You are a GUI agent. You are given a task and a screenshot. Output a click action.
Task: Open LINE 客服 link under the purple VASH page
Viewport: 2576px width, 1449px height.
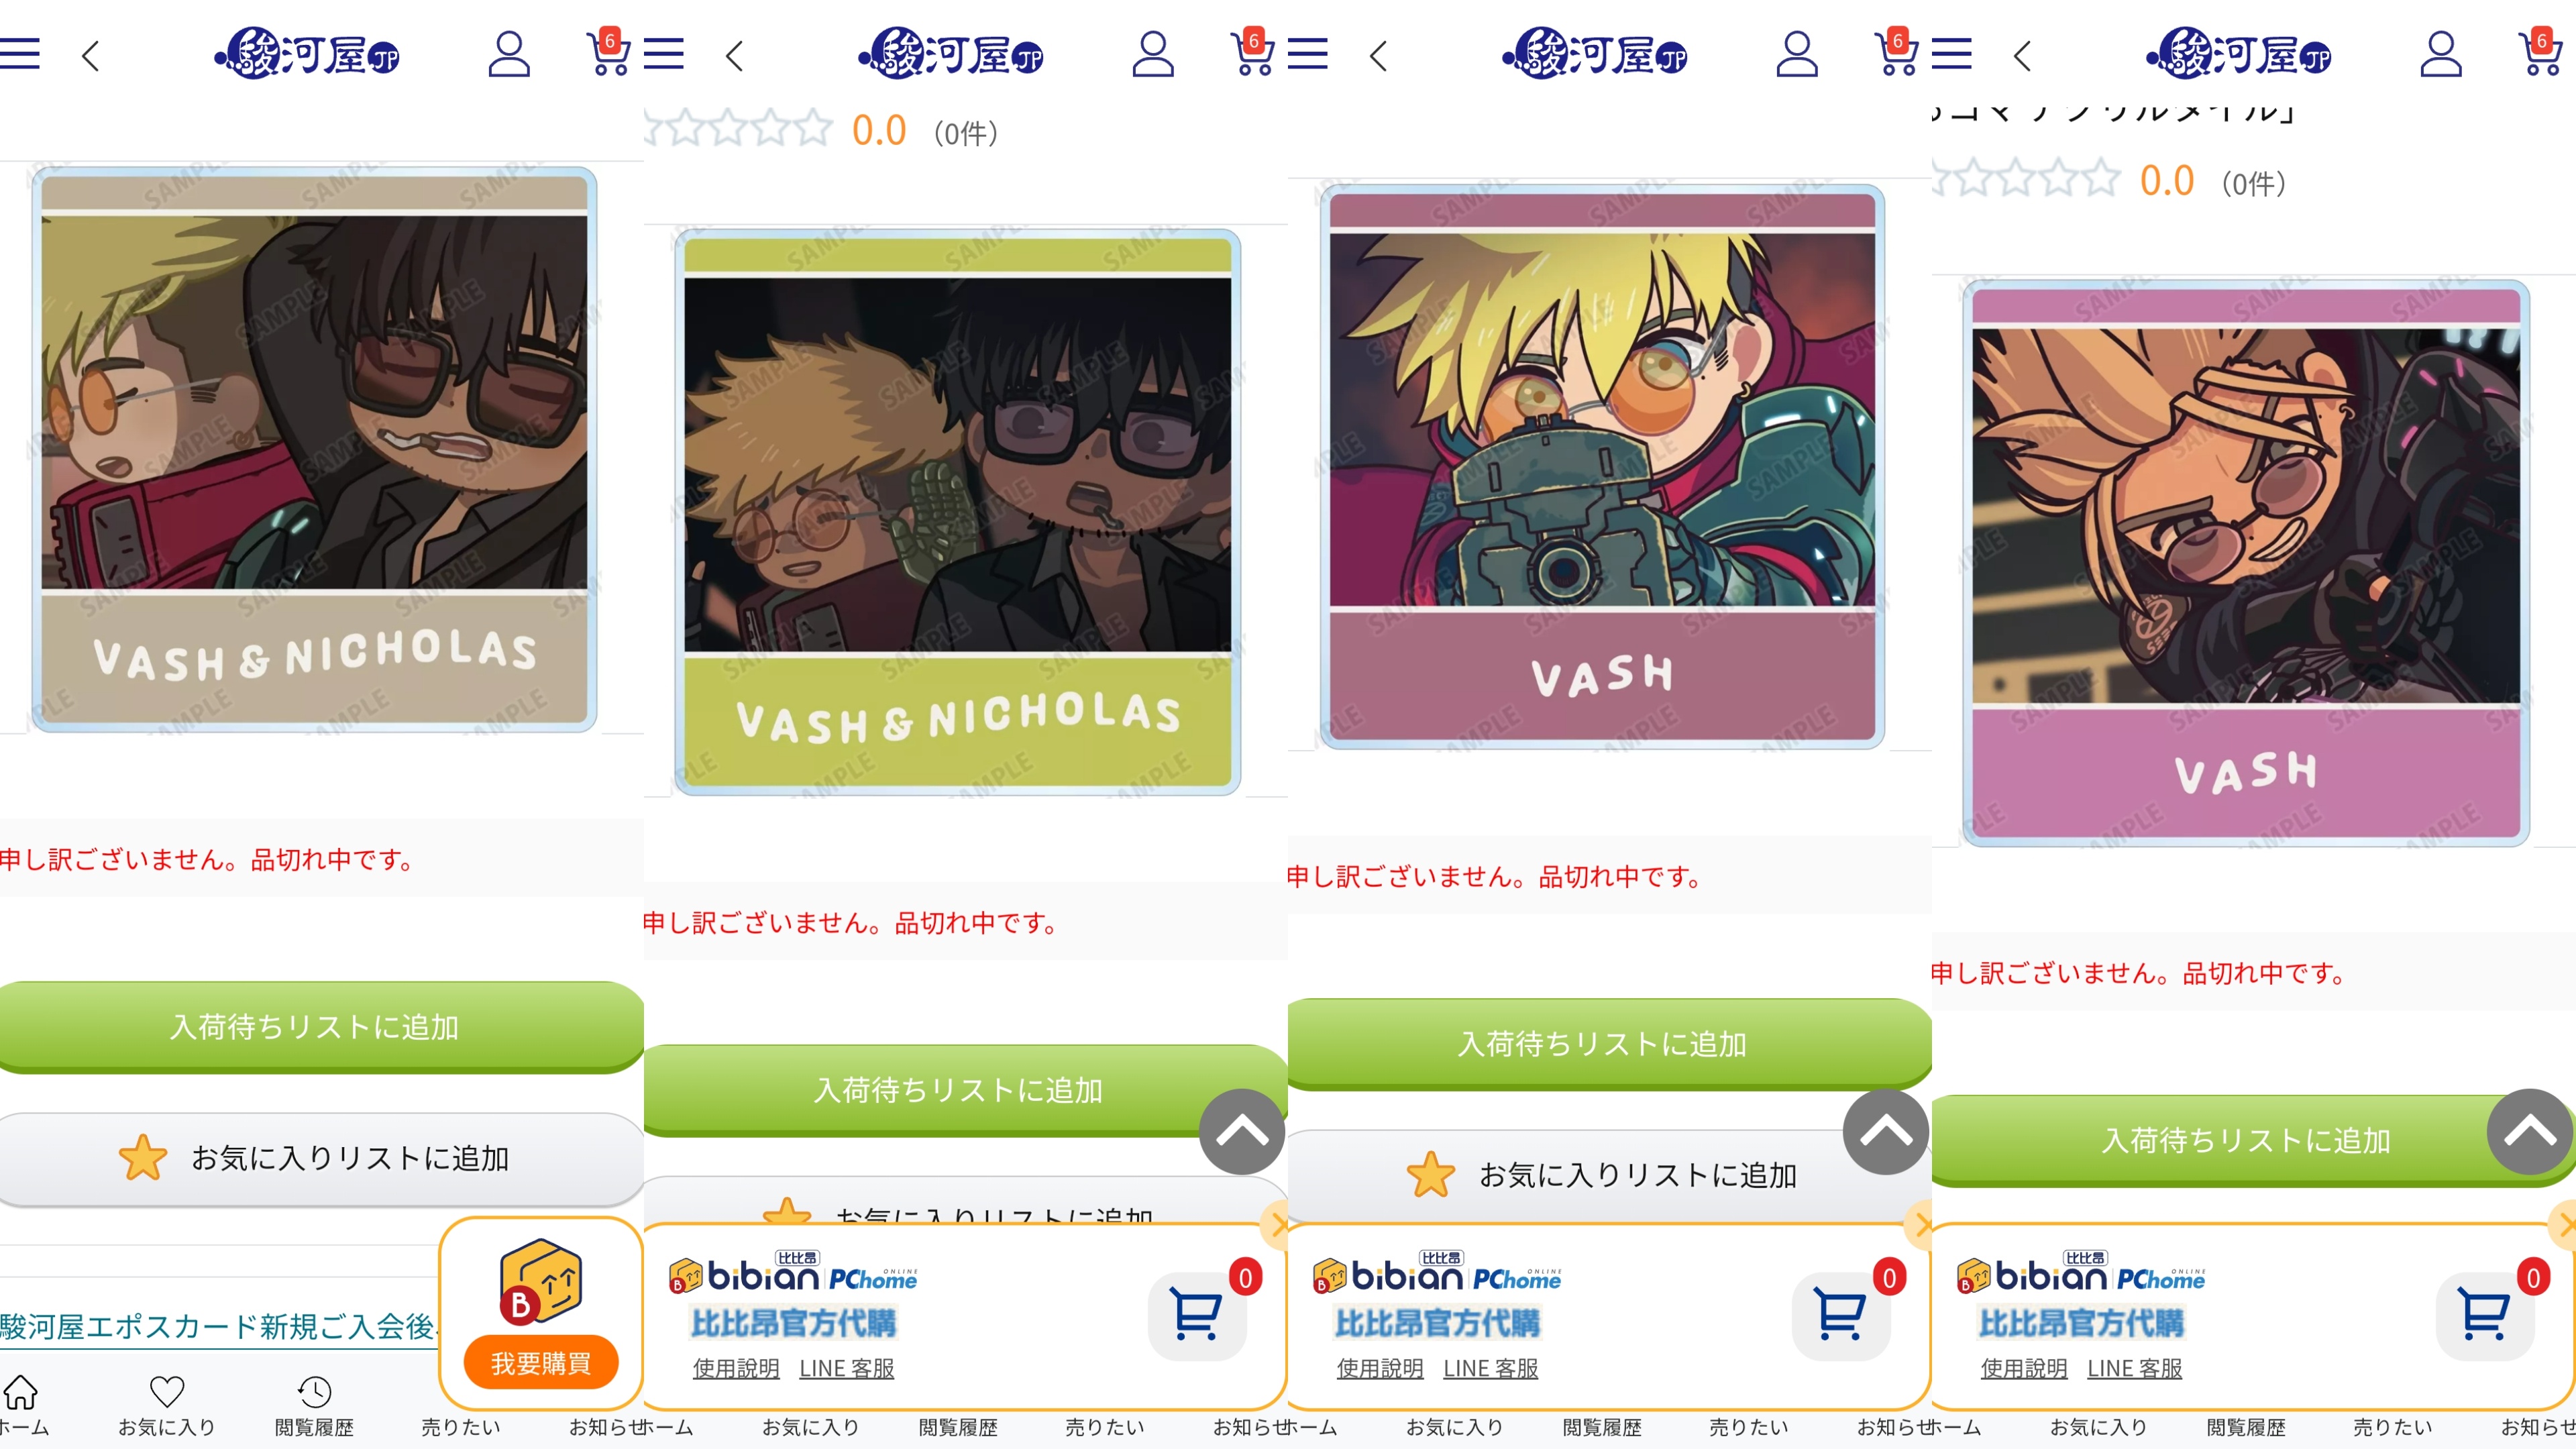[x=2135, y=1368]
